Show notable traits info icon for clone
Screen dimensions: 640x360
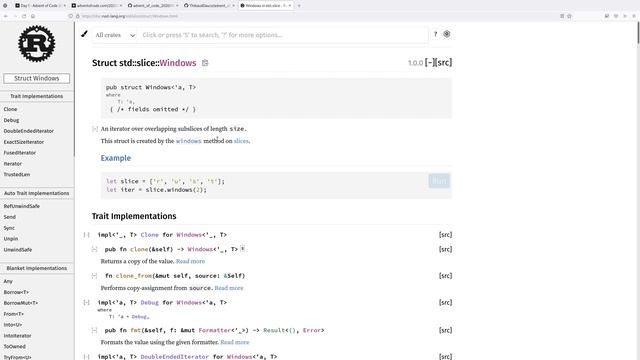(242, 249)
